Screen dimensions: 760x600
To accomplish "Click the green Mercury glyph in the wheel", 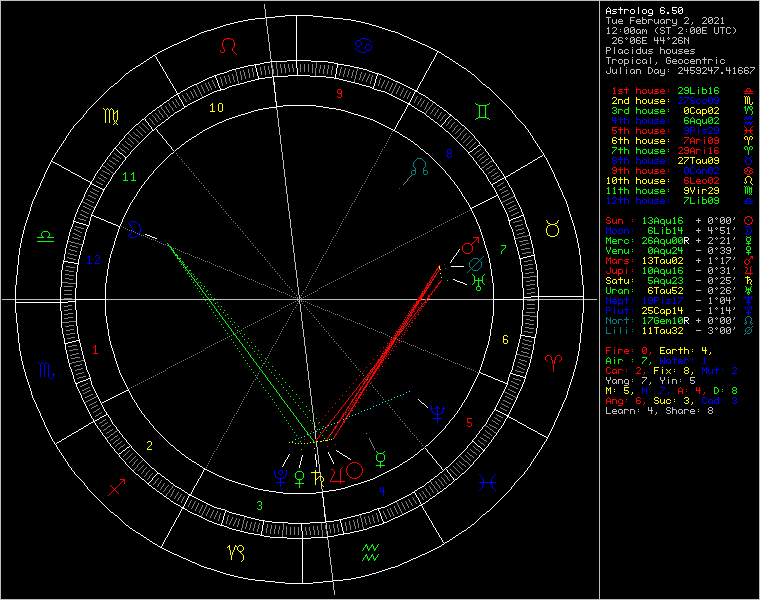I will click(x=381, y=459).
